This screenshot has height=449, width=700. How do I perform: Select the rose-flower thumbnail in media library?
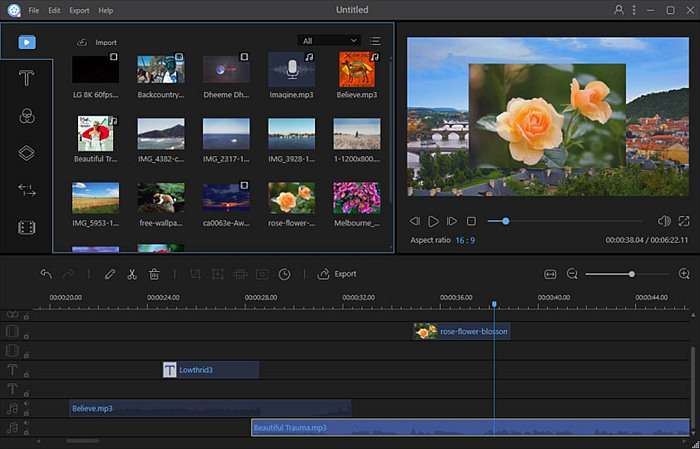tap(291, 198)
